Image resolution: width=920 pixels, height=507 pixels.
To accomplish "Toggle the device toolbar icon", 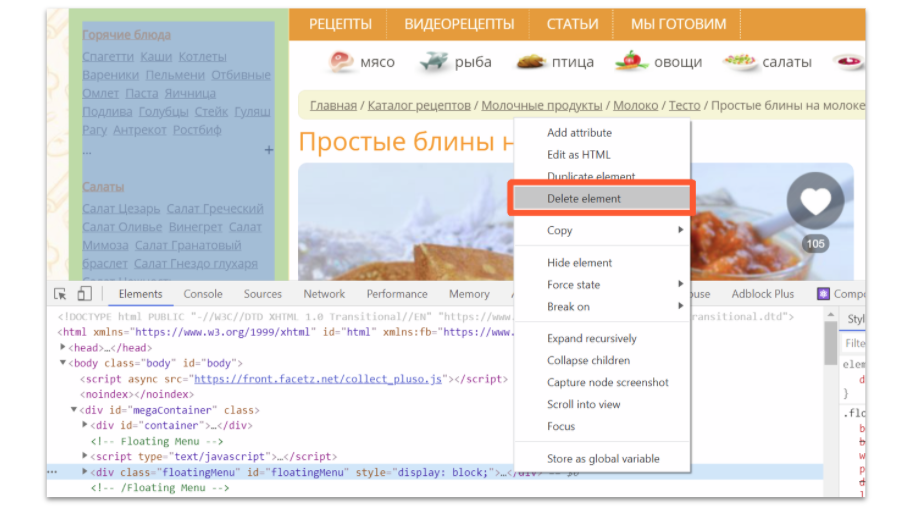I will tap(84, 293).
